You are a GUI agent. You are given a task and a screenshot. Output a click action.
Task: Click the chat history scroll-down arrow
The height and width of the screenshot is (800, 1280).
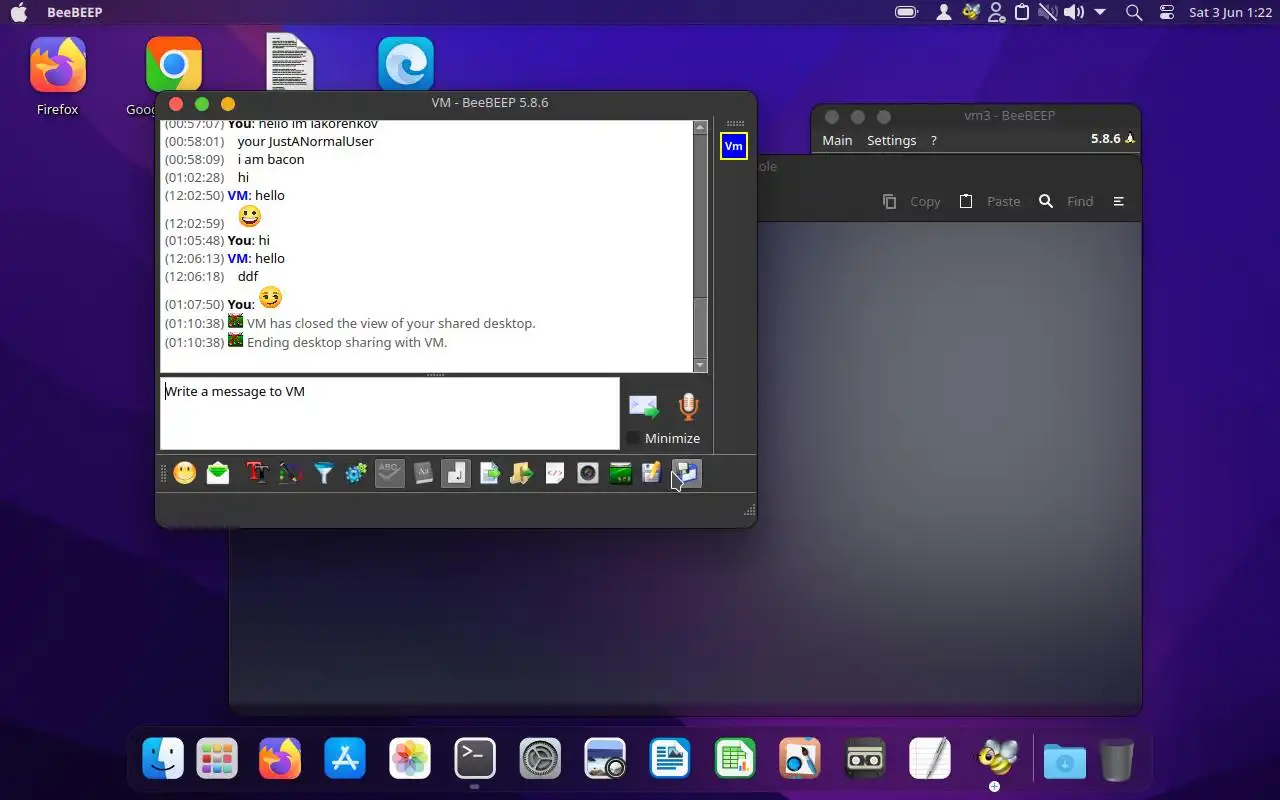tap(700, 365)
